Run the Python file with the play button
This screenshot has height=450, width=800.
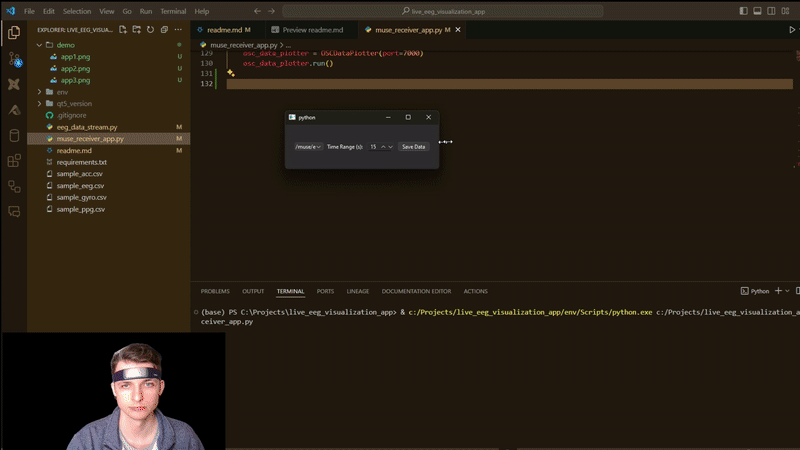[x=792, y=30]
